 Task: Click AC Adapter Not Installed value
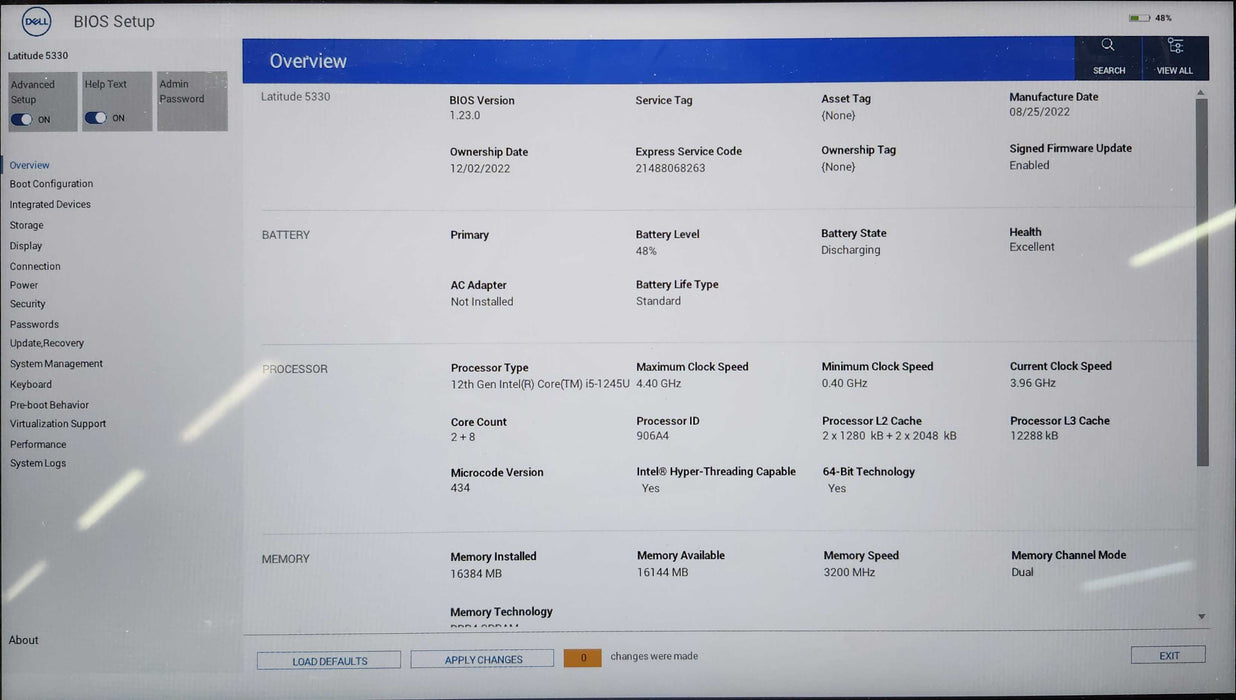(x=482, y=302)
